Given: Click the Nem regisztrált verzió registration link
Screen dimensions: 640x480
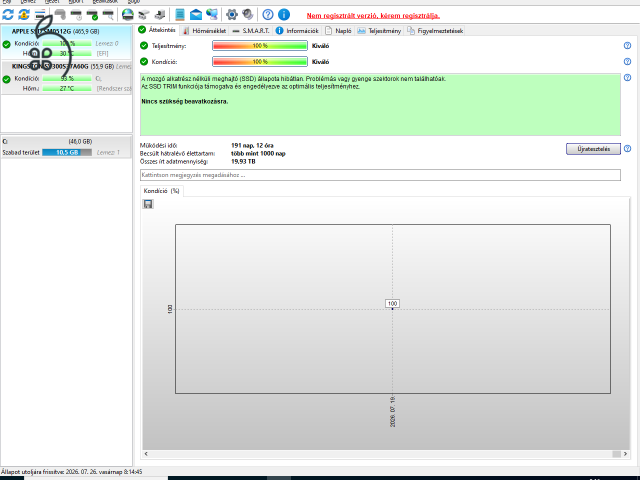Looking at the screenshot, I should point(373,16).
